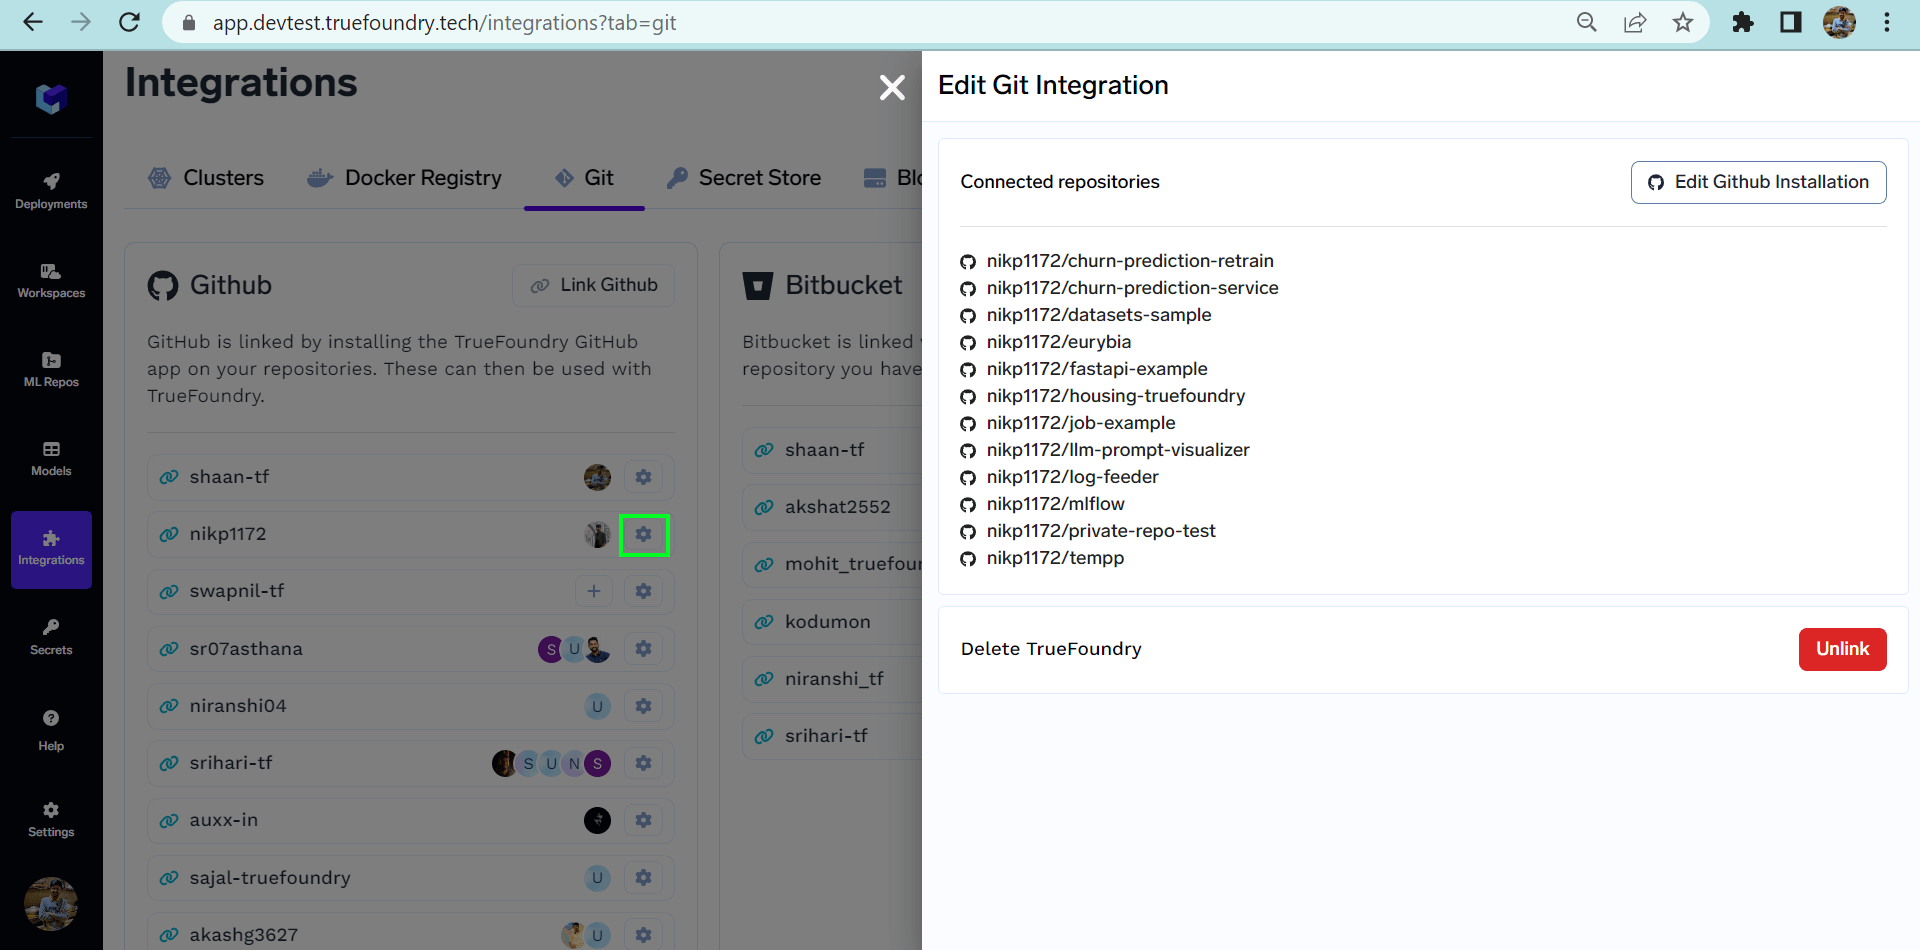
Task: Close the Edit Git Integration panel
Action: coord(892,88)
